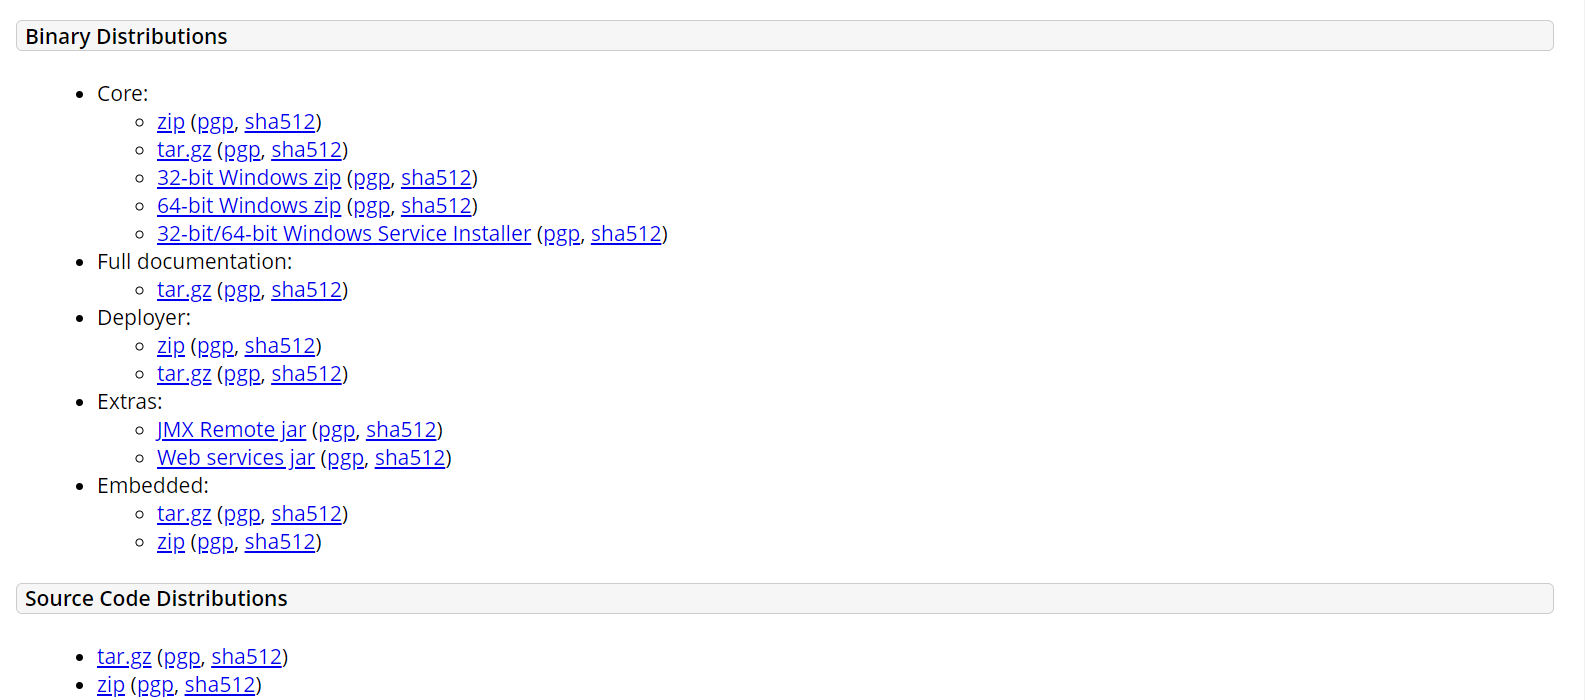Open the 64-bit Windows zip link

(x=249, y=206)
